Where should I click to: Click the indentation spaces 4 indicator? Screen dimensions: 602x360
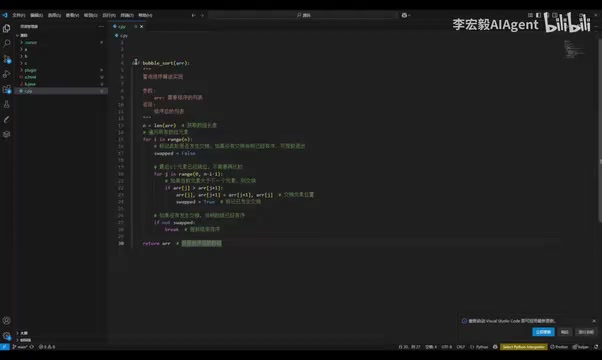(x=431, y=347)
